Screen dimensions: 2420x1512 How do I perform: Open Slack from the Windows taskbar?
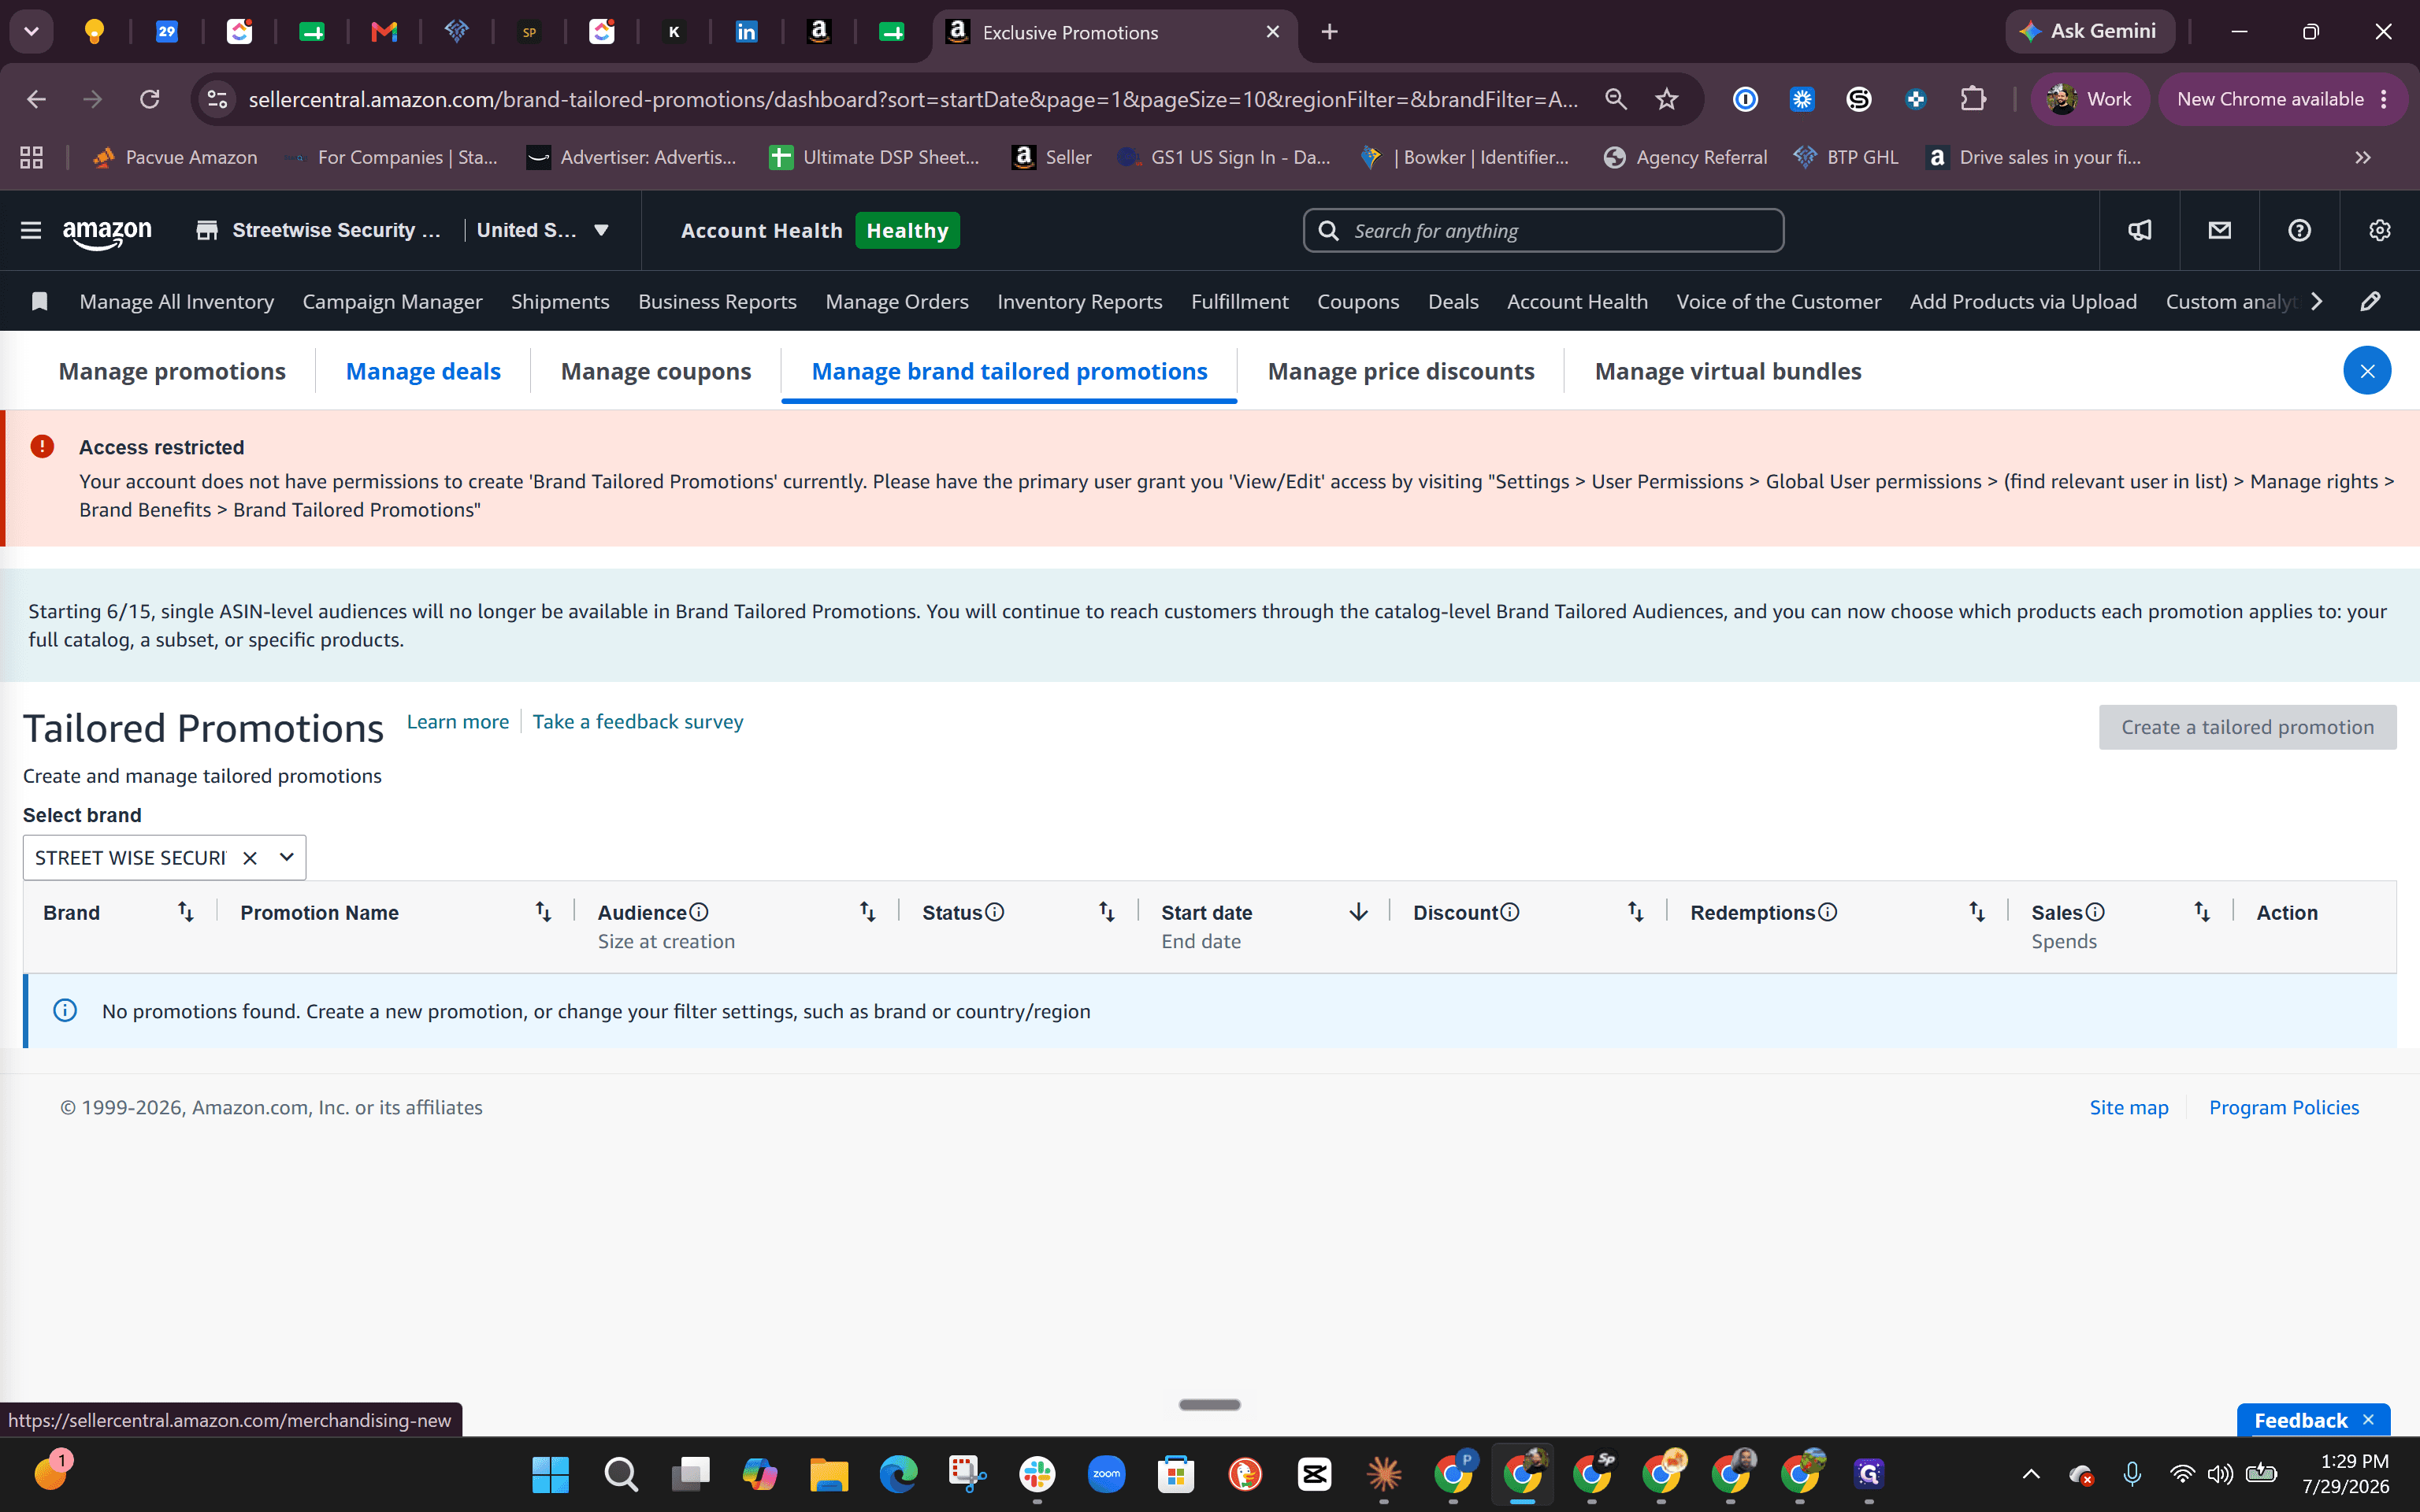point(1037,1474)
